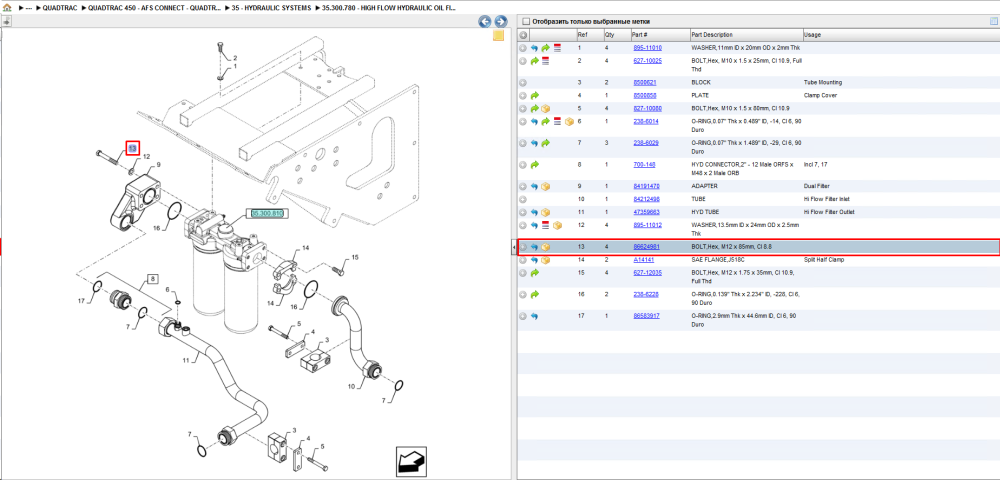1000x480 pixels.
Task: Open the yellow sticky note icon
Action: click(x=499, y=36)
